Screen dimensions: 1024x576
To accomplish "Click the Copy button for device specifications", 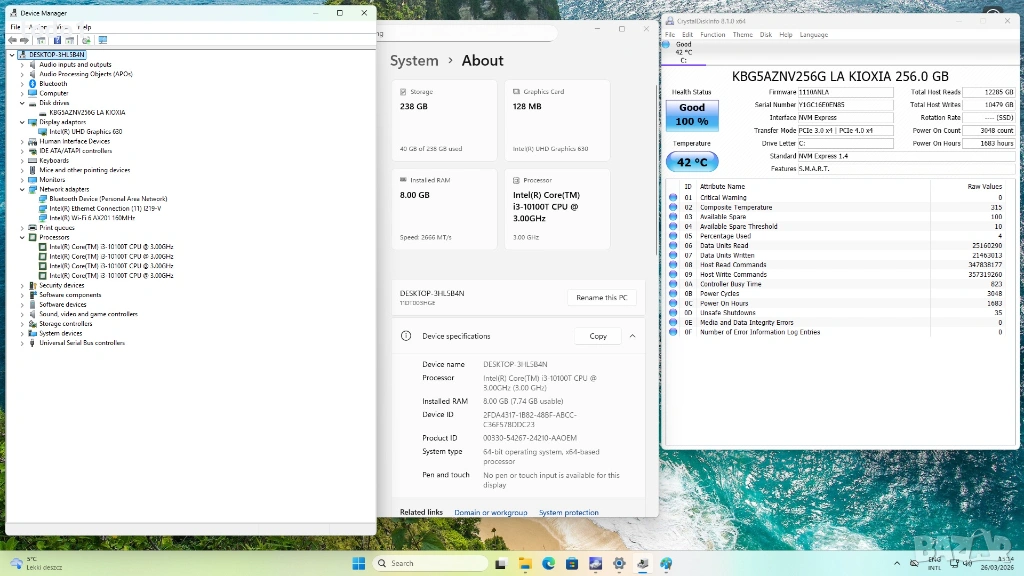I will [x=598, y=336].
